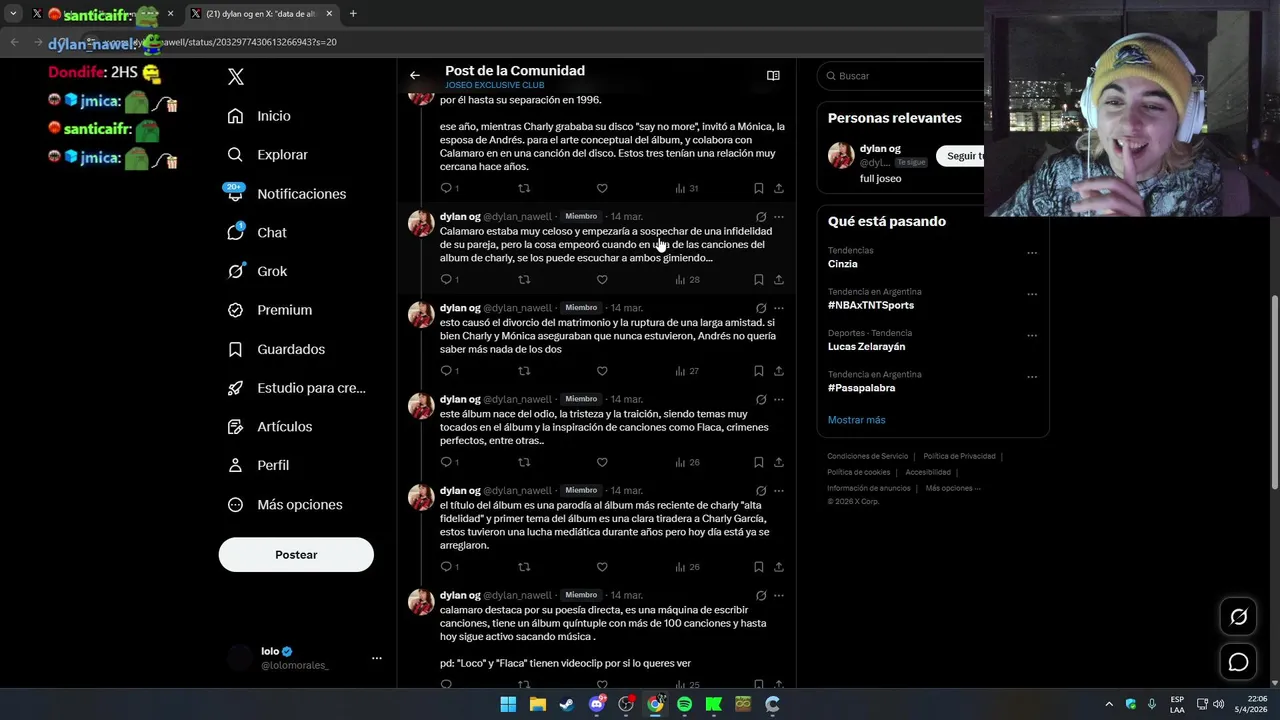
Task: Open Discord from the taskbar
Action: point(597,704)
